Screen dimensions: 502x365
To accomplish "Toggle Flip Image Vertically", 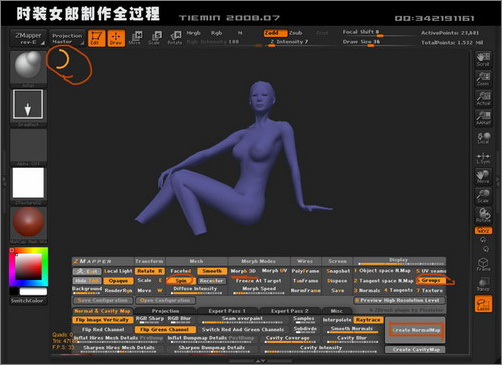I will click(x=102, y=320).
